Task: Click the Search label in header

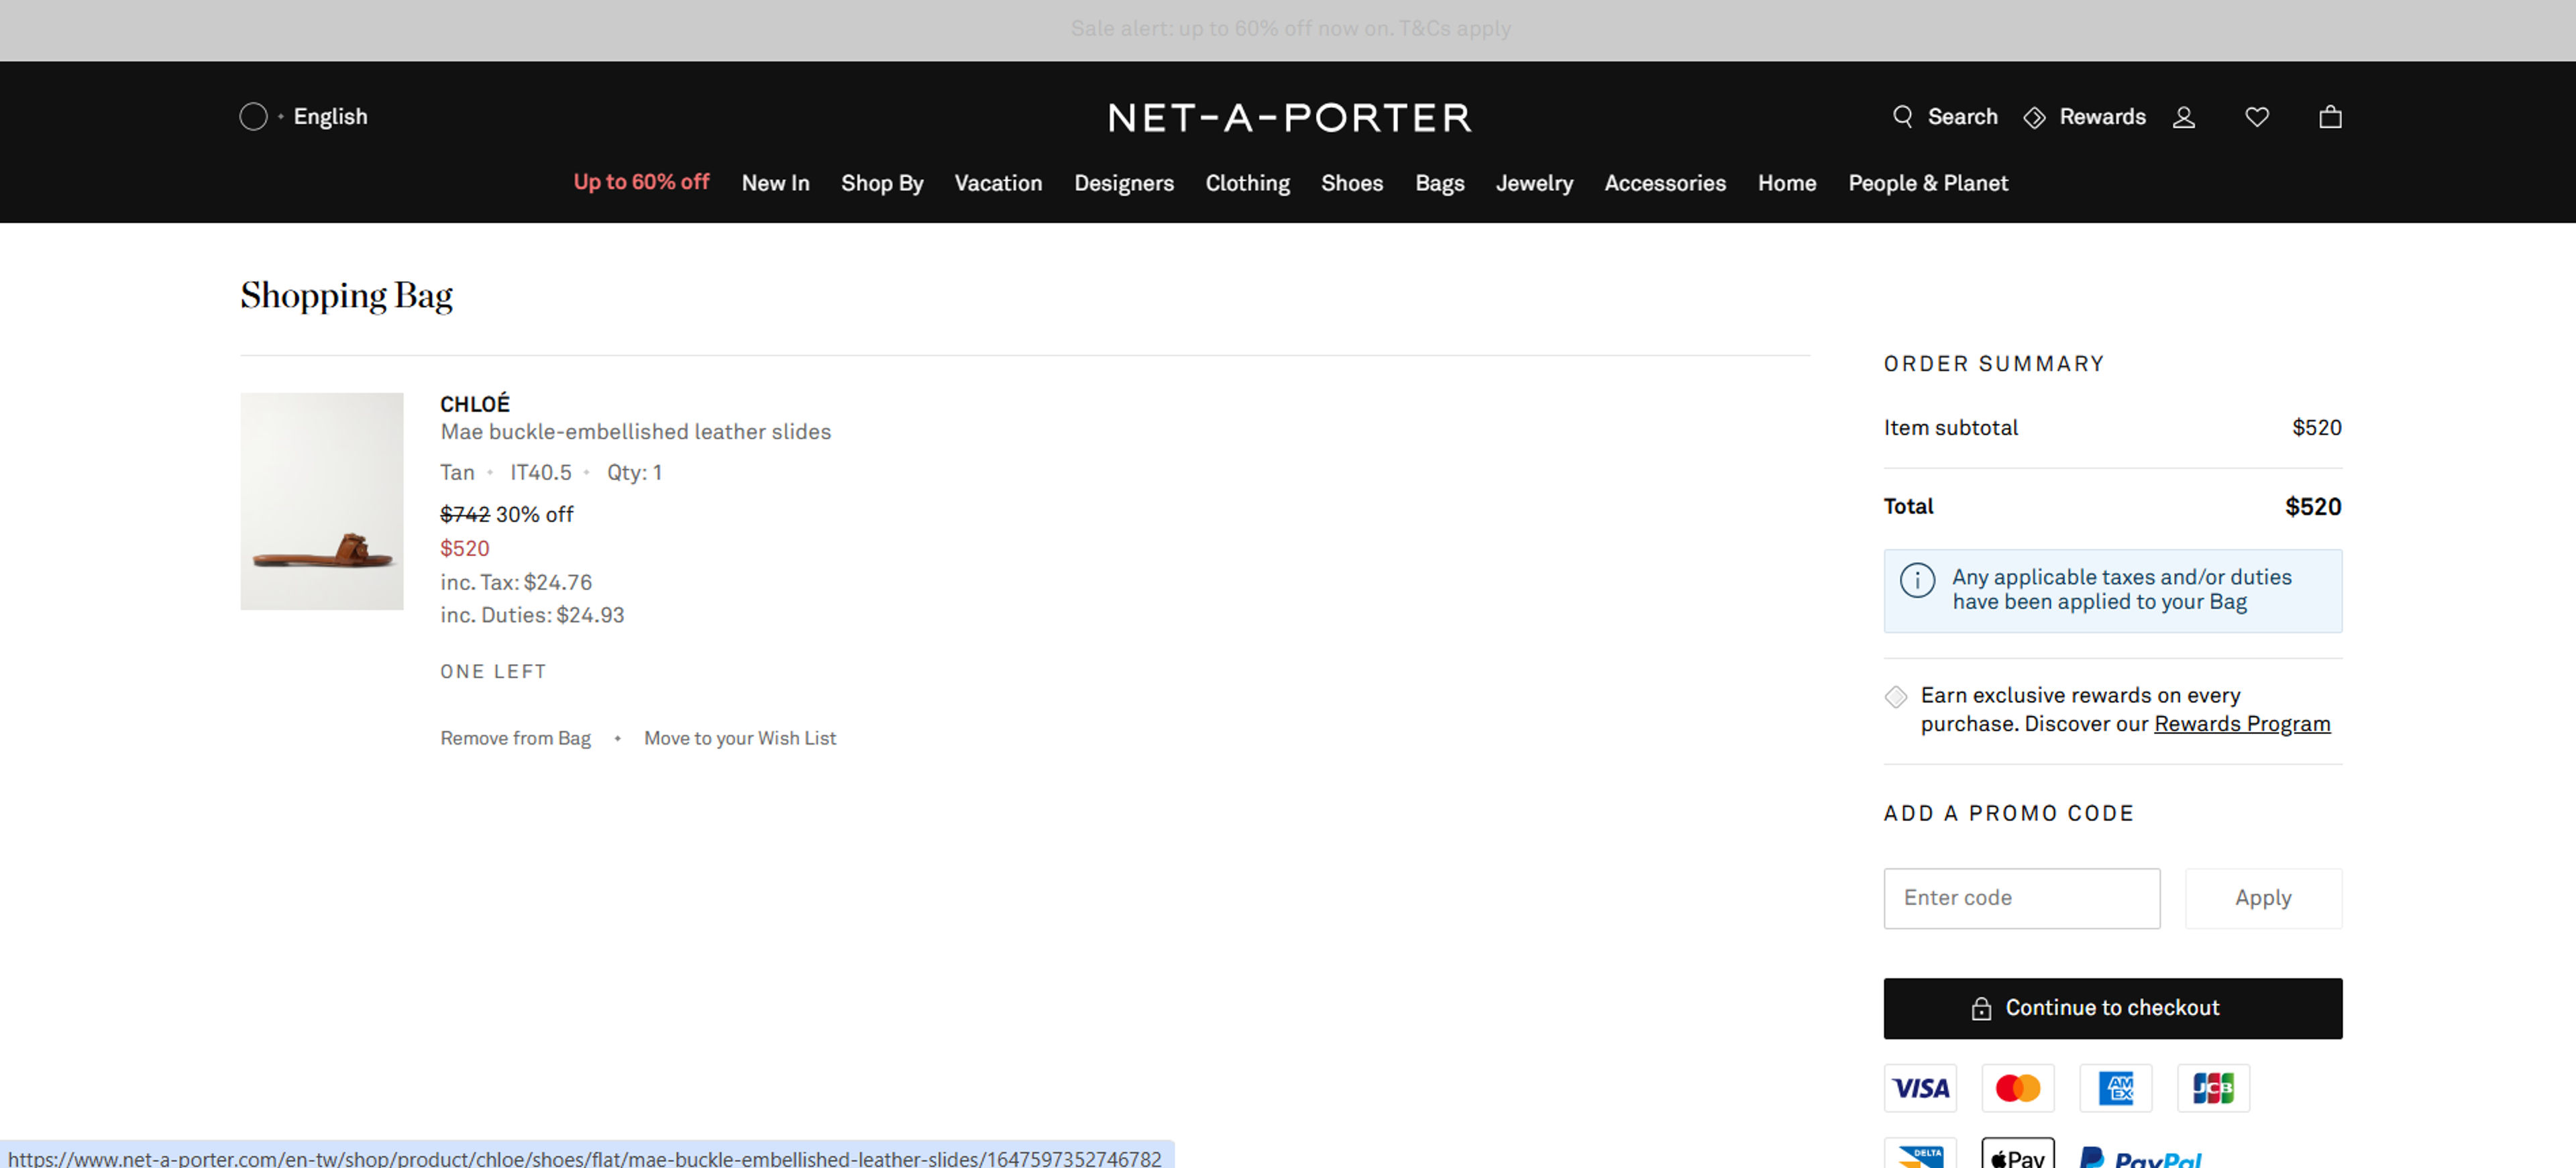Action: click(1962, 117)
